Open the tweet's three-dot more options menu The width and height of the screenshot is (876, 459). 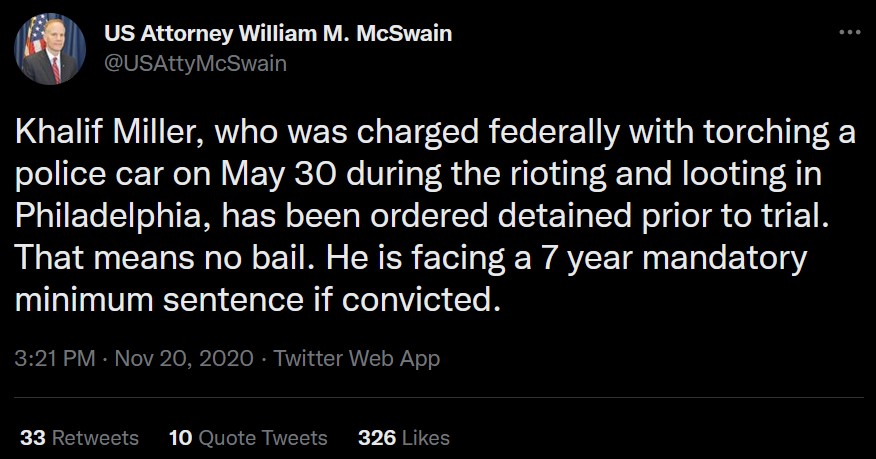849,33
